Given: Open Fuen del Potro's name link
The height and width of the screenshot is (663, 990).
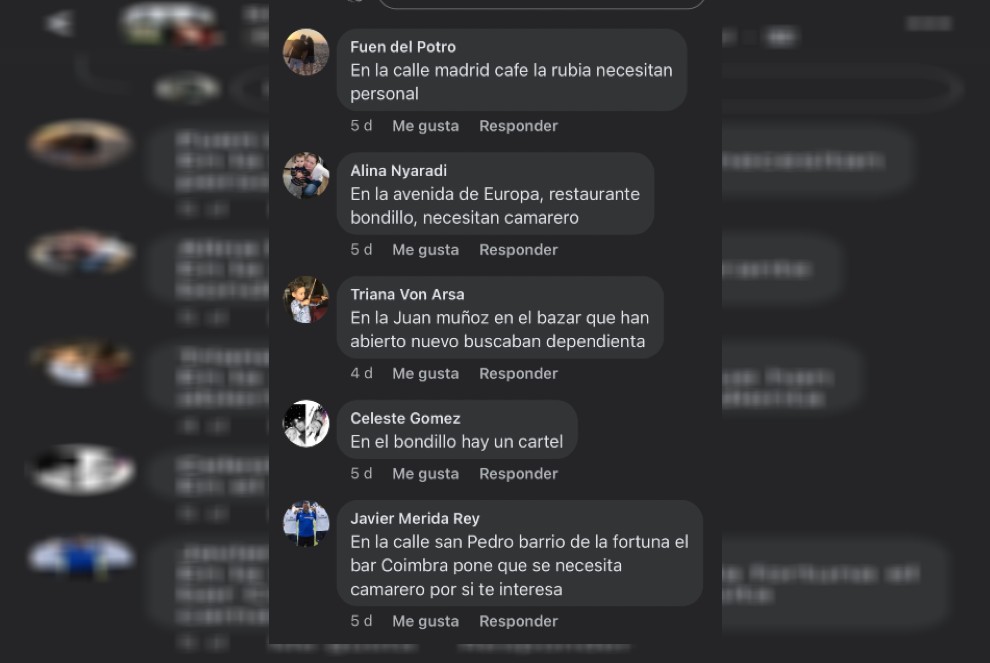Looking at the screenshot, I should coord(403,47).
